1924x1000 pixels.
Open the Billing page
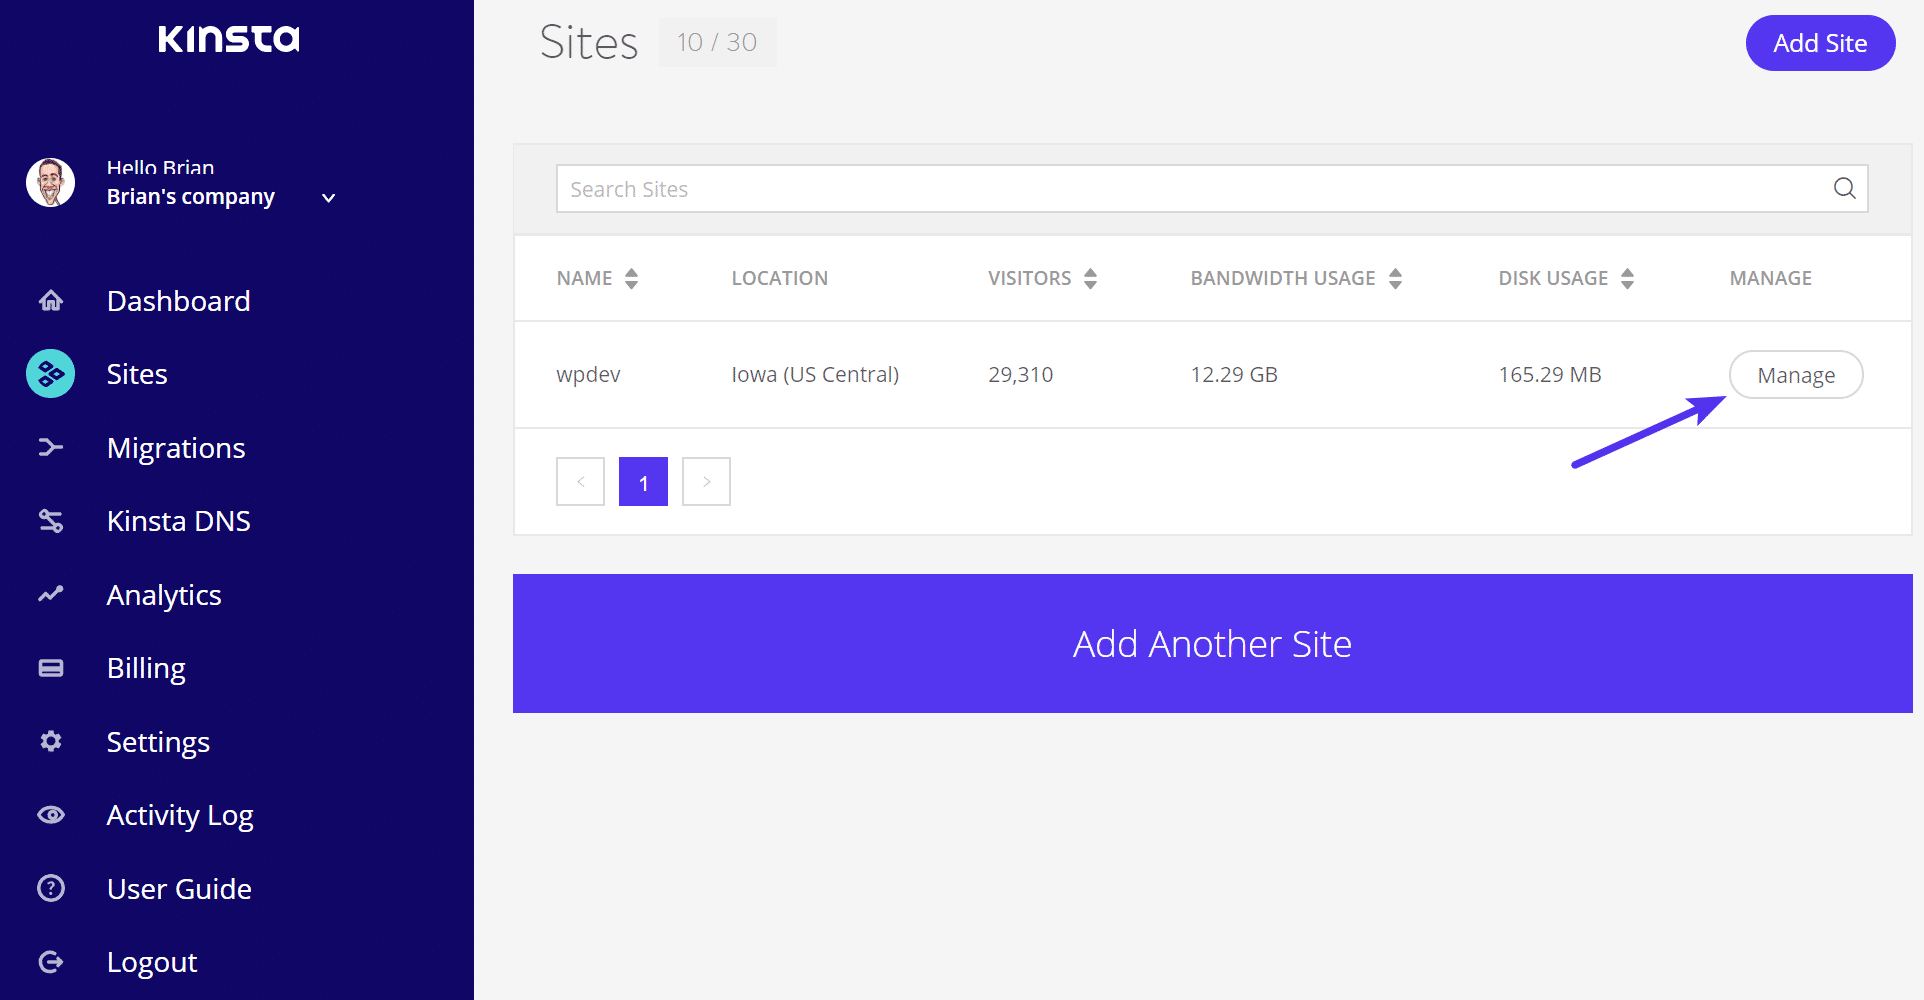(146, 668)
